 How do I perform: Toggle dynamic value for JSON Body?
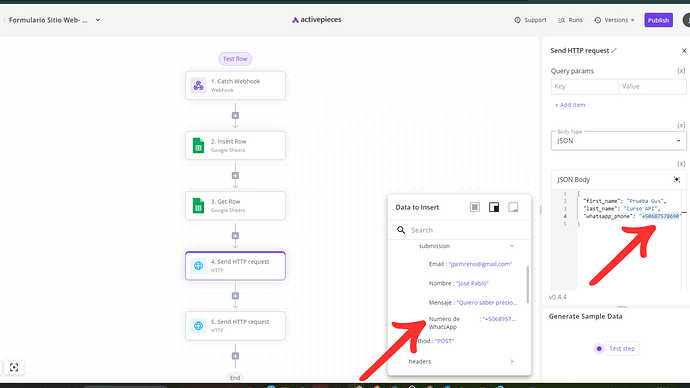(x=681, y=164)
